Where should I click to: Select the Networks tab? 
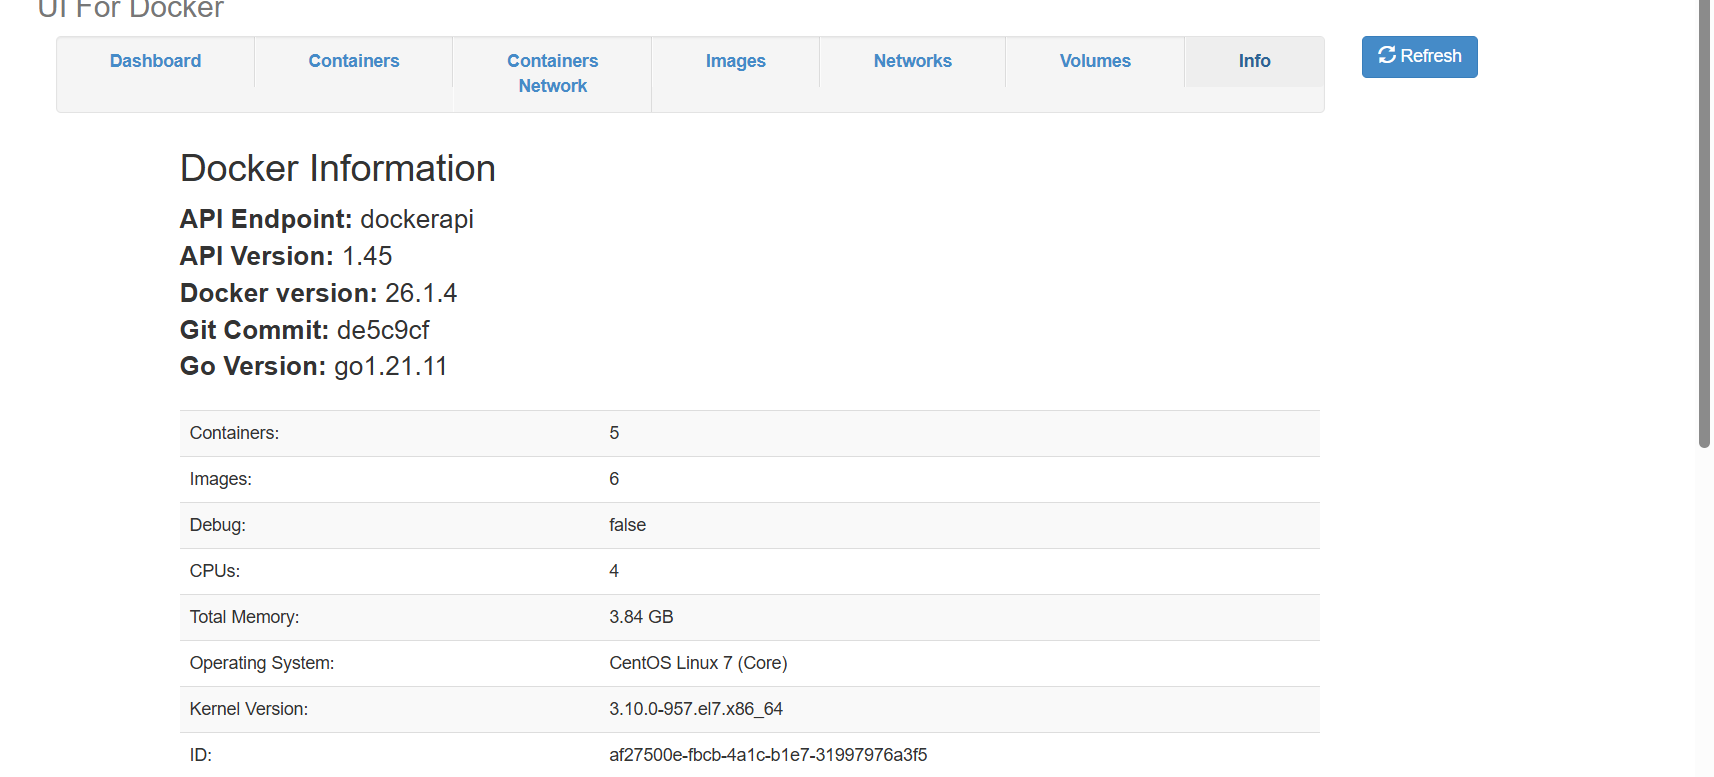click(x=912, y=61)
